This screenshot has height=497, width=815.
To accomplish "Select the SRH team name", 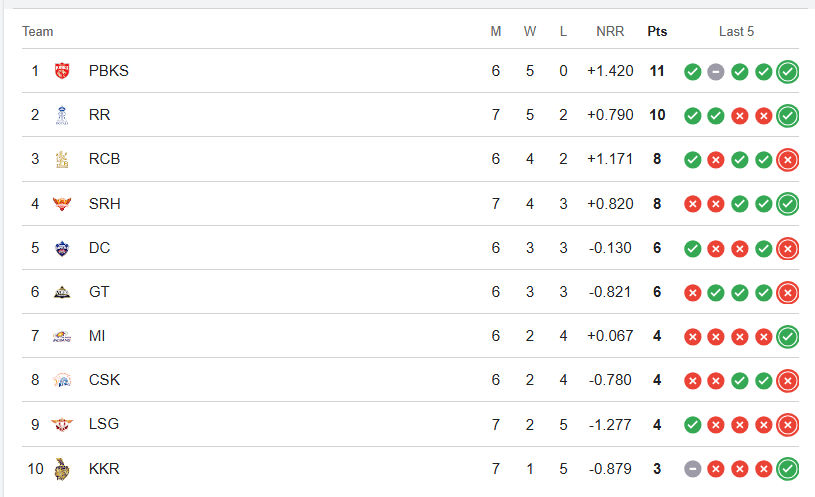I will pyautogui.click(x=104, y=203).
